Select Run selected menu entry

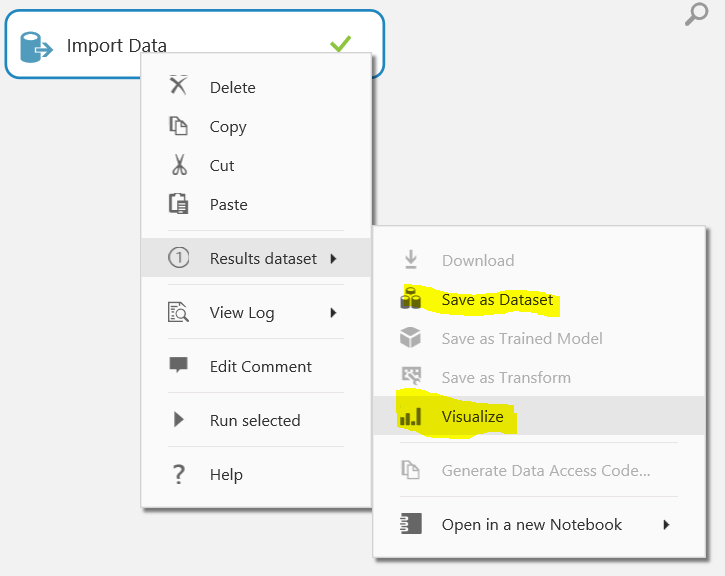pos(256,420)
